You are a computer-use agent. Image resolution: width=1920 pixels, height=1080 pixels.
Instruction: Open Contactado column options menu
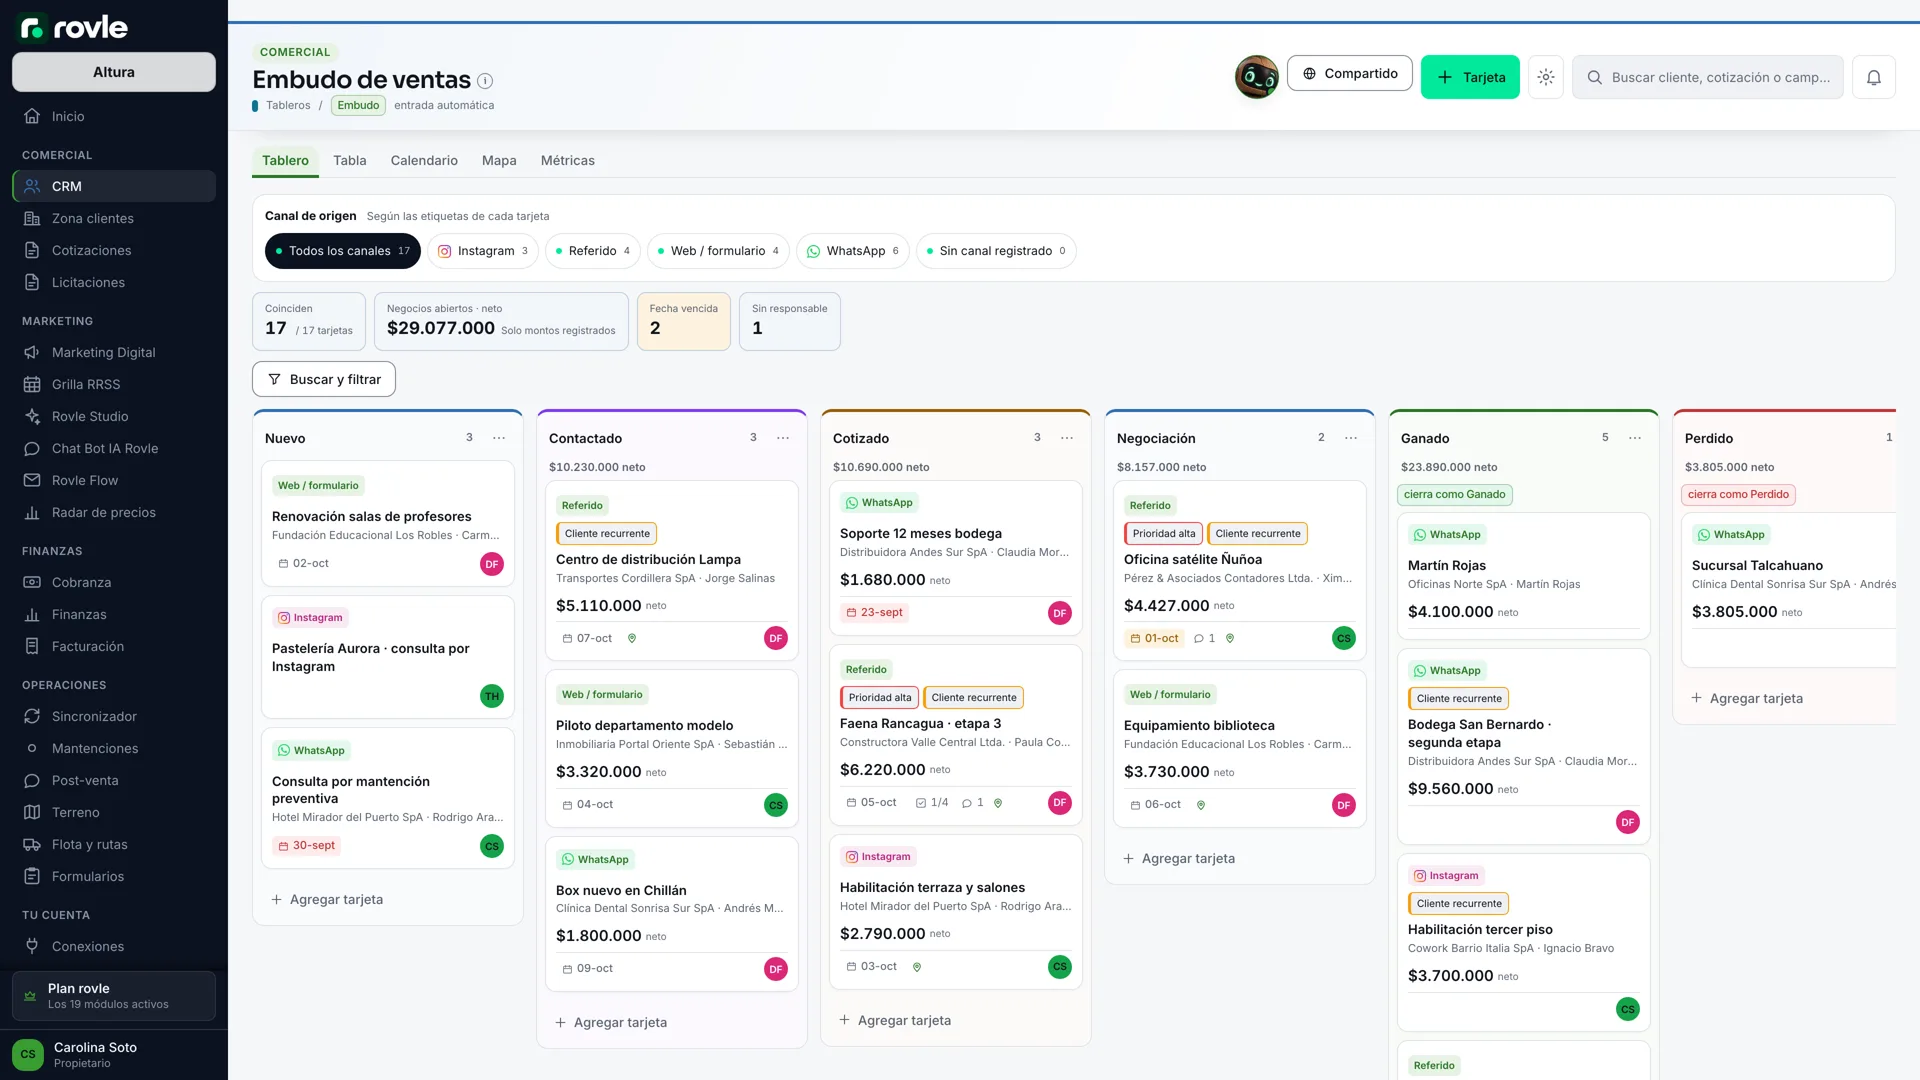[783, 438]
